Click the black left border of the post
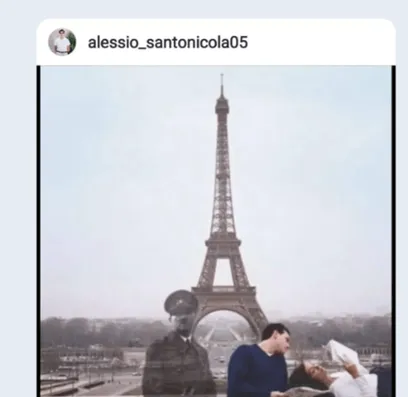Screen dimensions: 408x397 (38, 231)
